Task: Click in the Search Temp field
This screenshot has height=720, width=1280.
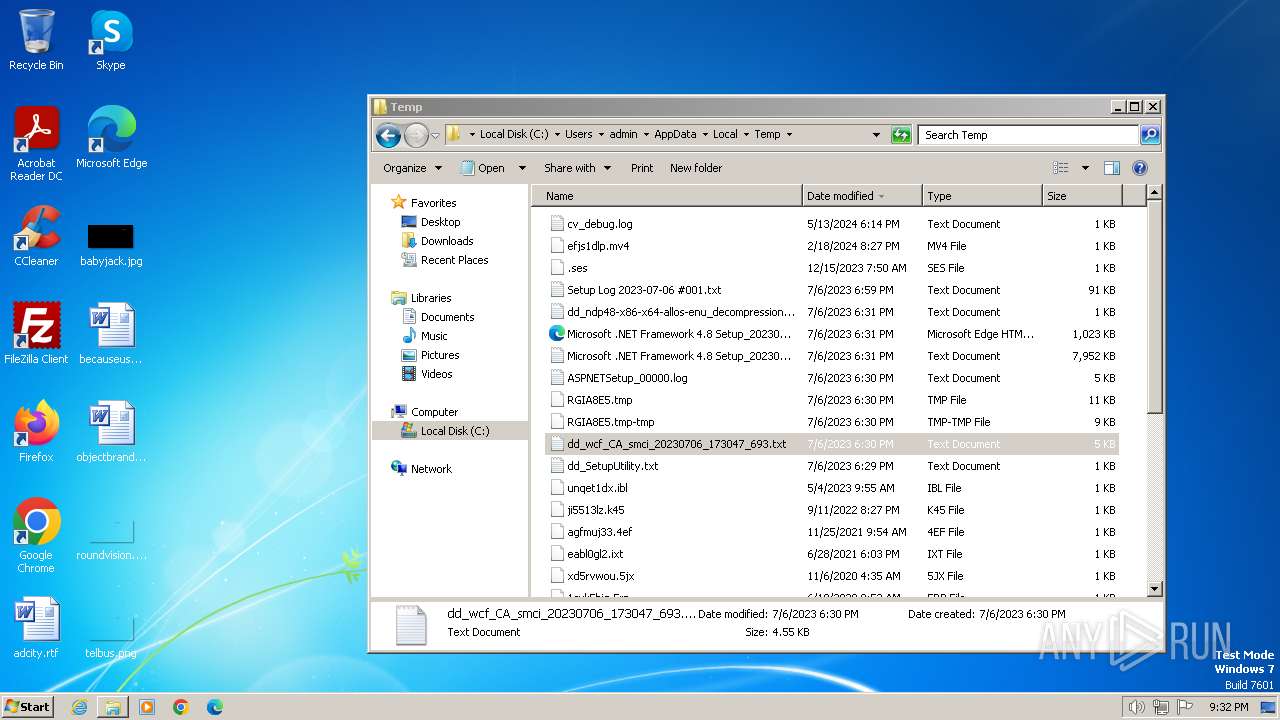Action: click(x=1028, y=135)
